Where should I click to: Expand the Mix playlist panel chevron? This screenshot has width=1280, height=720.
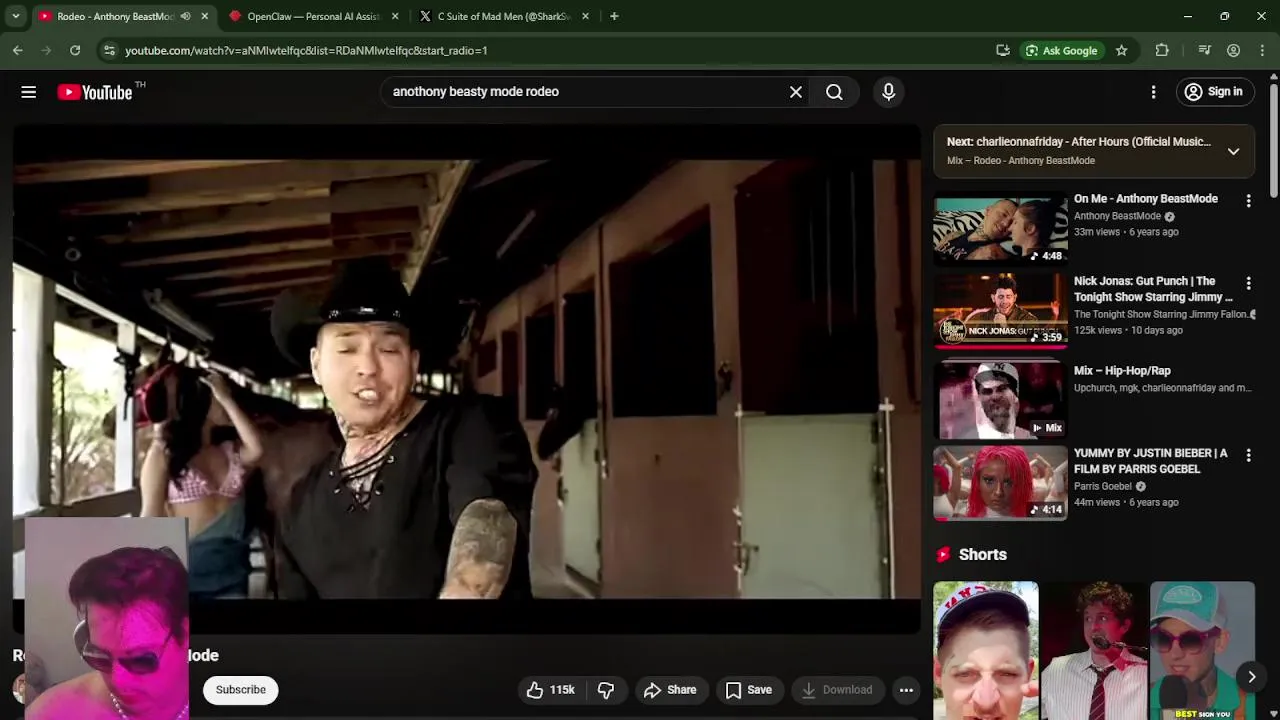pos(1233,151)
